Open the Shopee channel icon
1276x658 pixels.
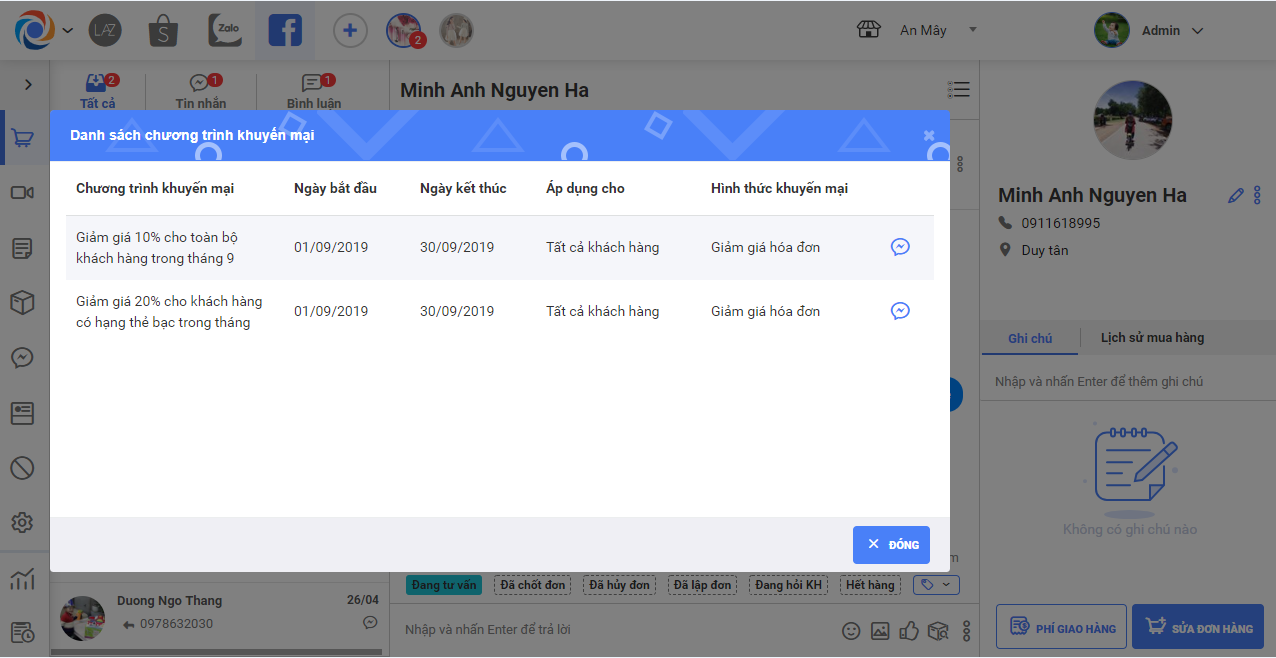164,30
